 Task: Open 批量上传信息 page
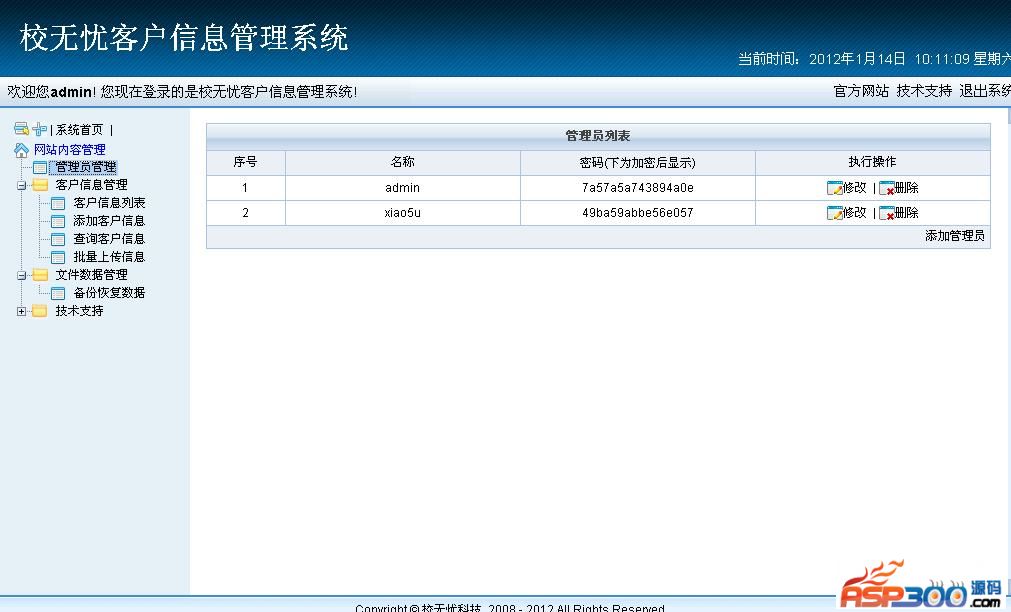[109, 257]
